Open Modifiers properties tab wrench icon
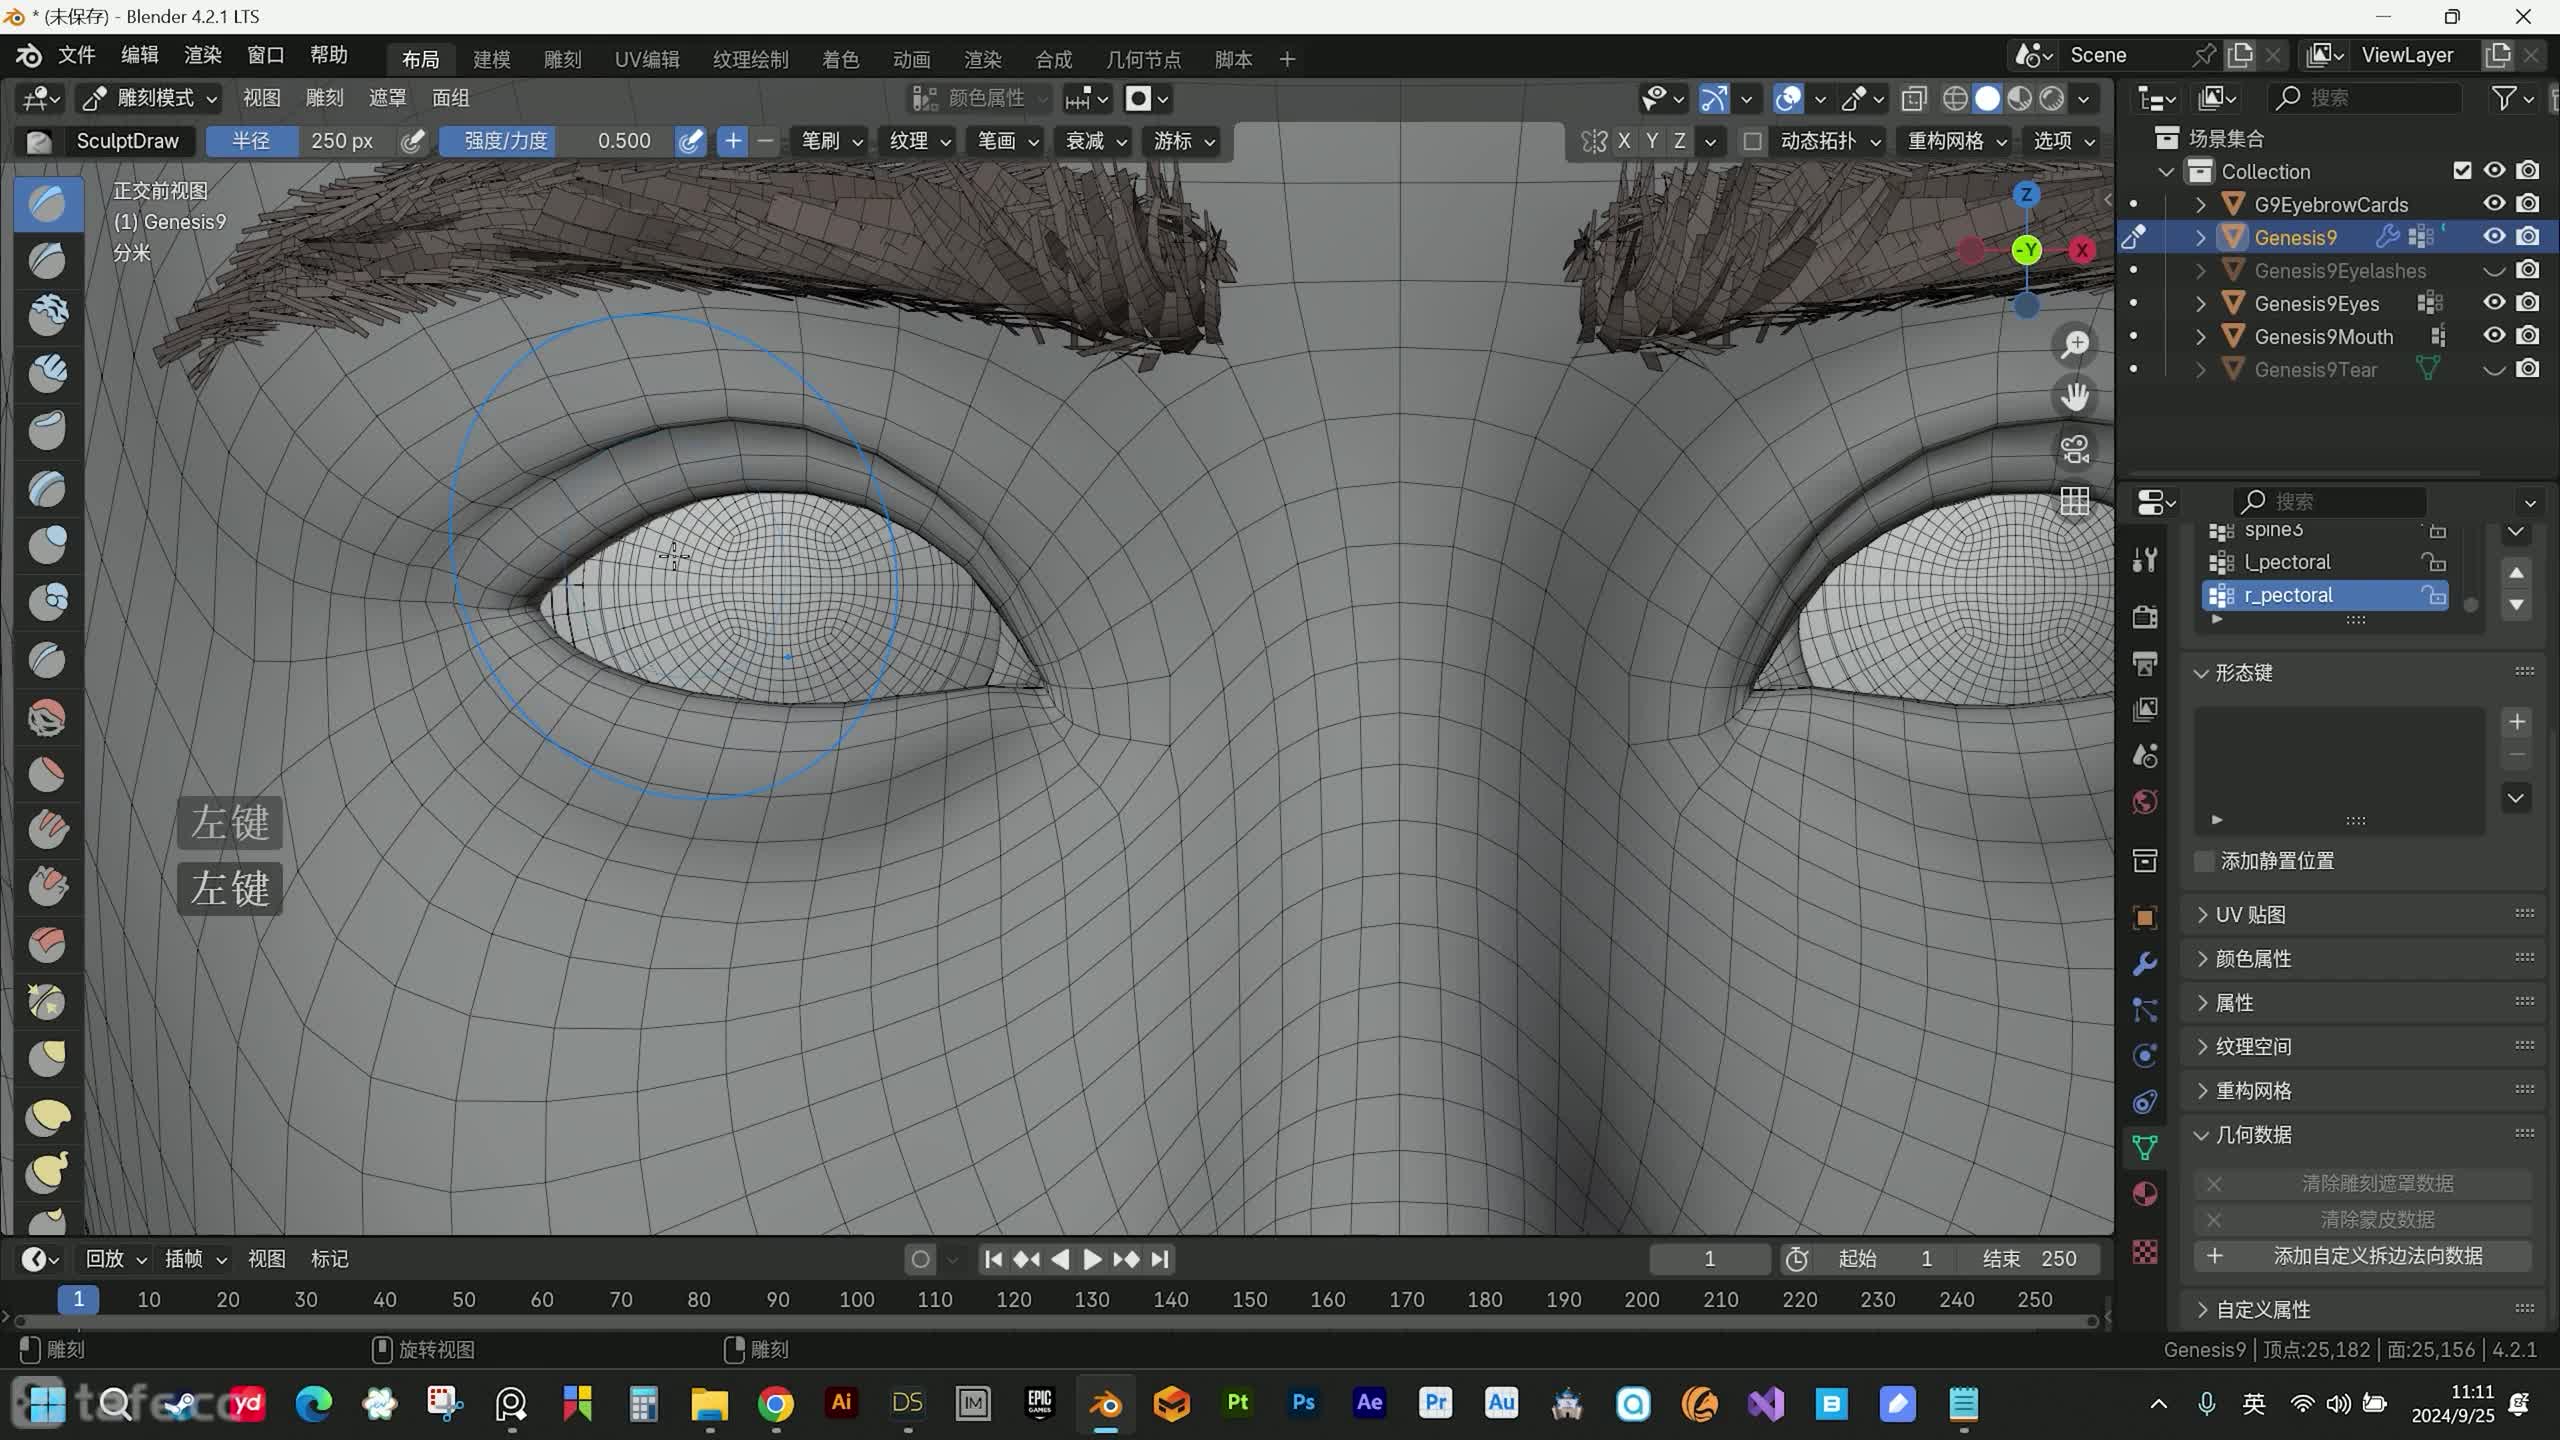Image resolution: width=2560 pixels, height=1440 pixels. (x=2145, y=964)
